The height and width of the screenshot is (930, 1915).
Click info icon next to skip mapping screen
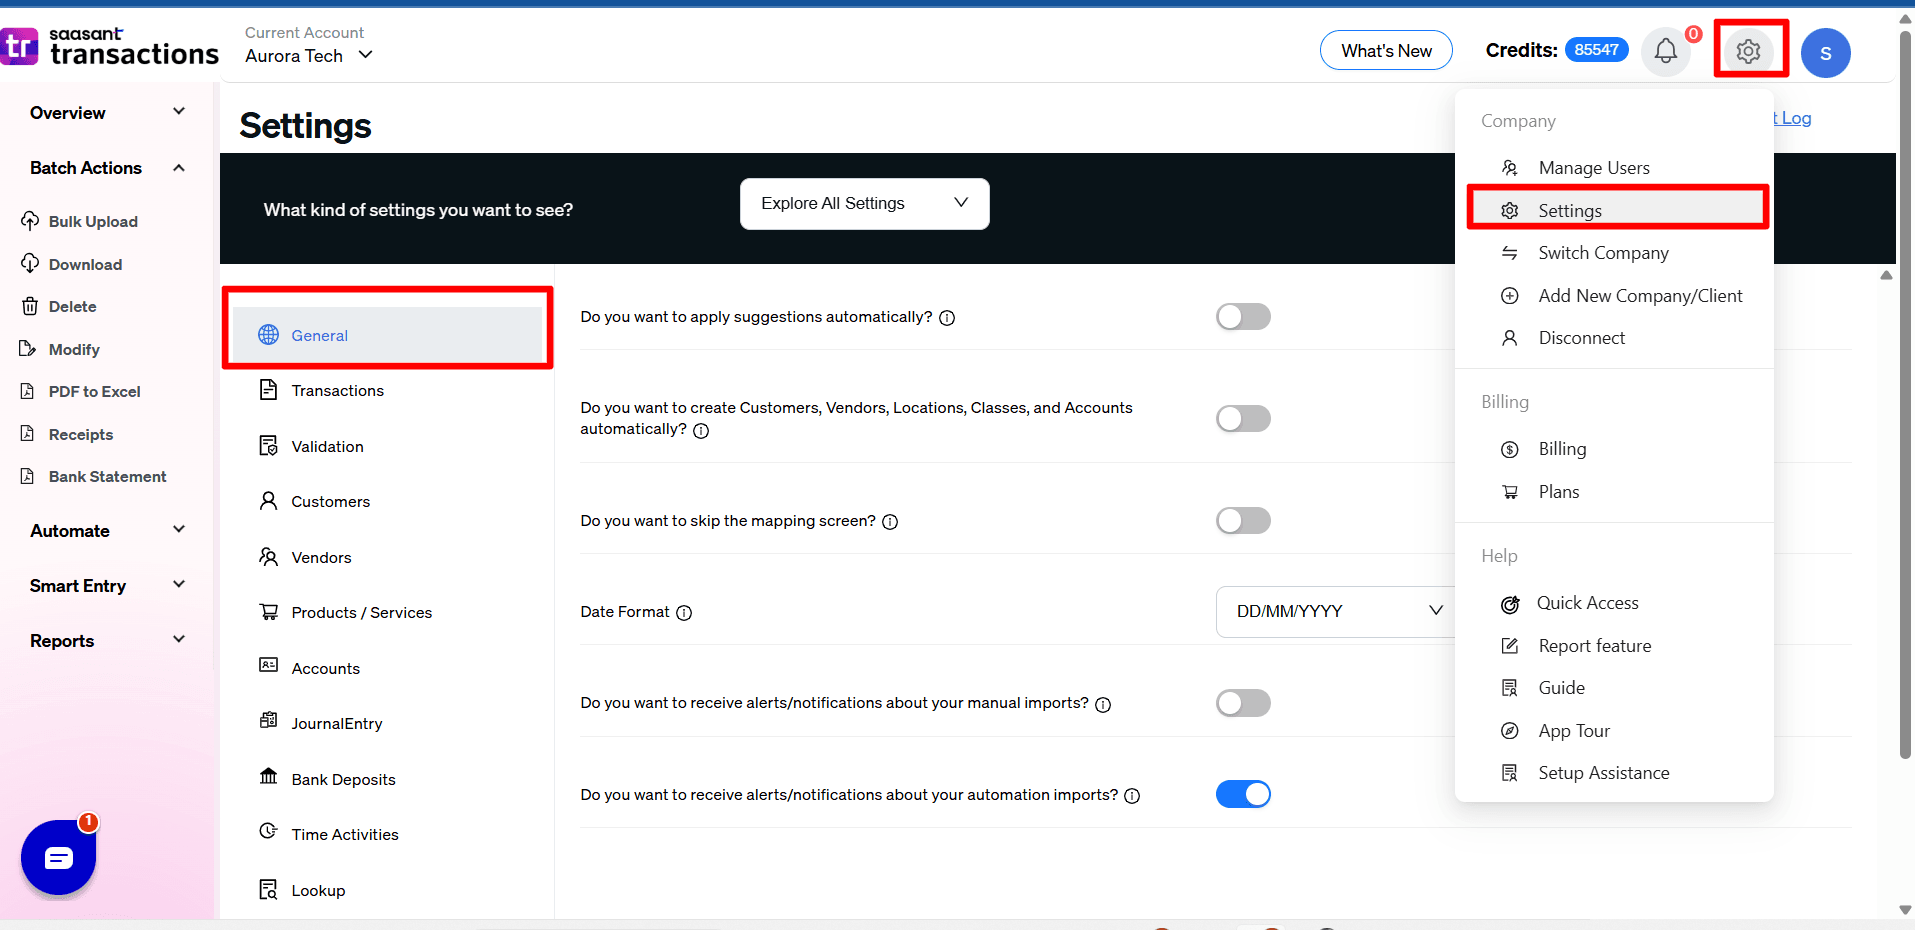(x=890, y=522)
